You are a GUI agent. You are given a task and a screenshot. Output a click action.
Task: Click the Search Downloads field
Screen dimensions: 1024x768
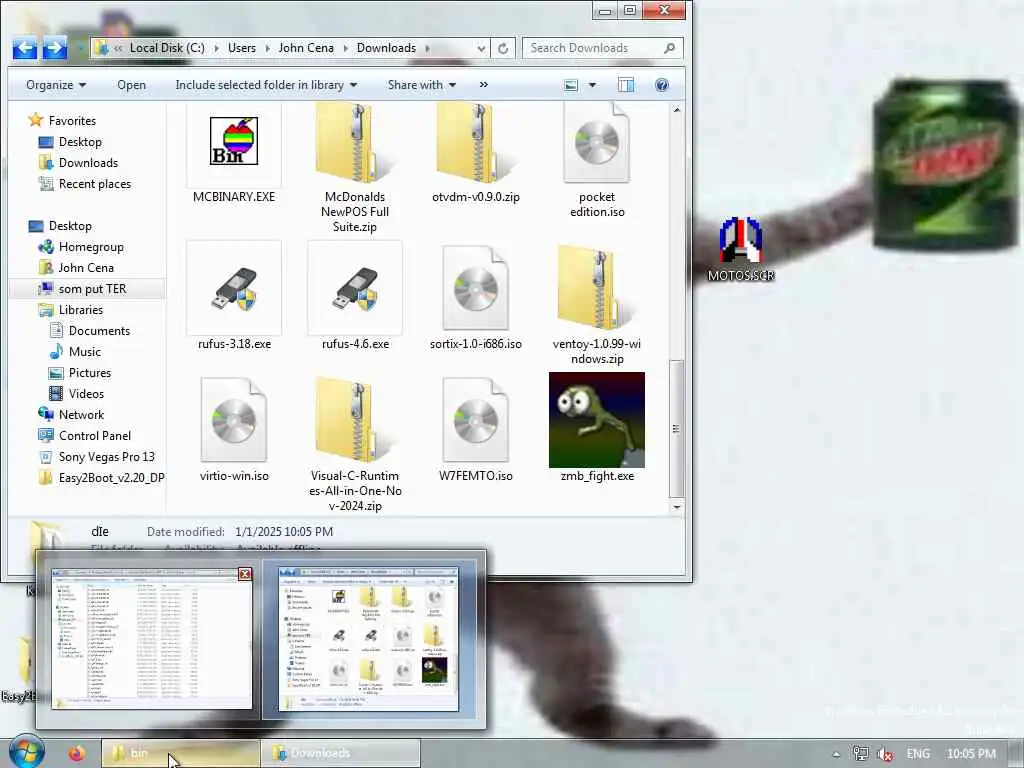pos(602,48)
